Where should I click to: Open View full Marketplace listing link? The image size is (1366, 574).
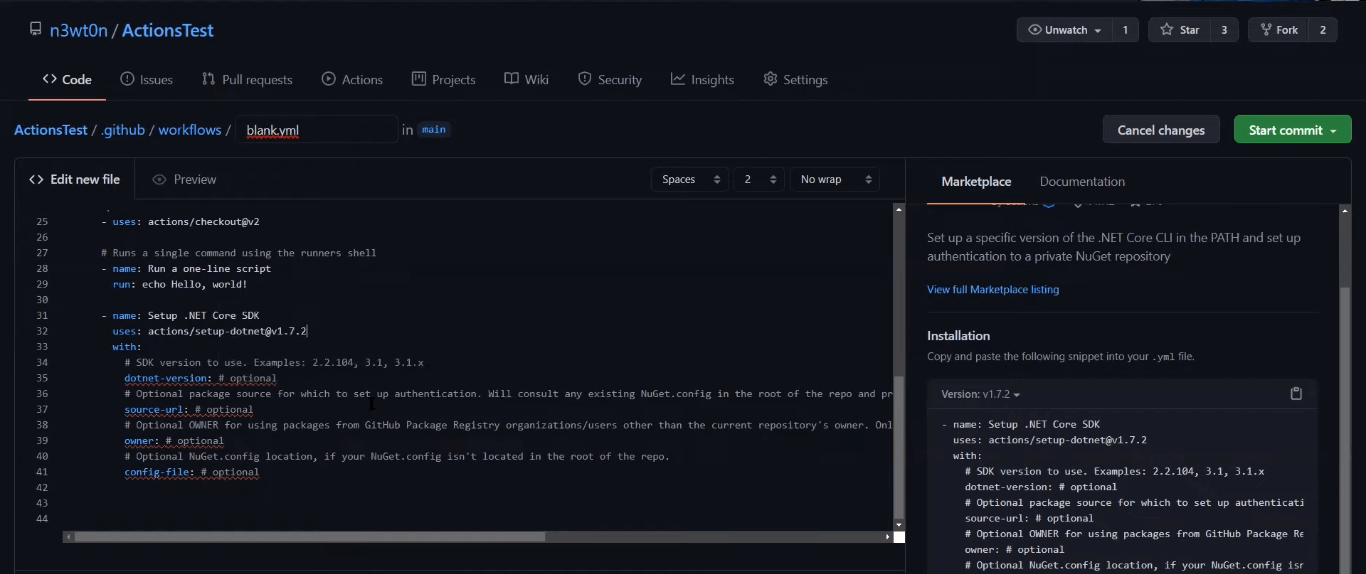[x=993, y=289]
